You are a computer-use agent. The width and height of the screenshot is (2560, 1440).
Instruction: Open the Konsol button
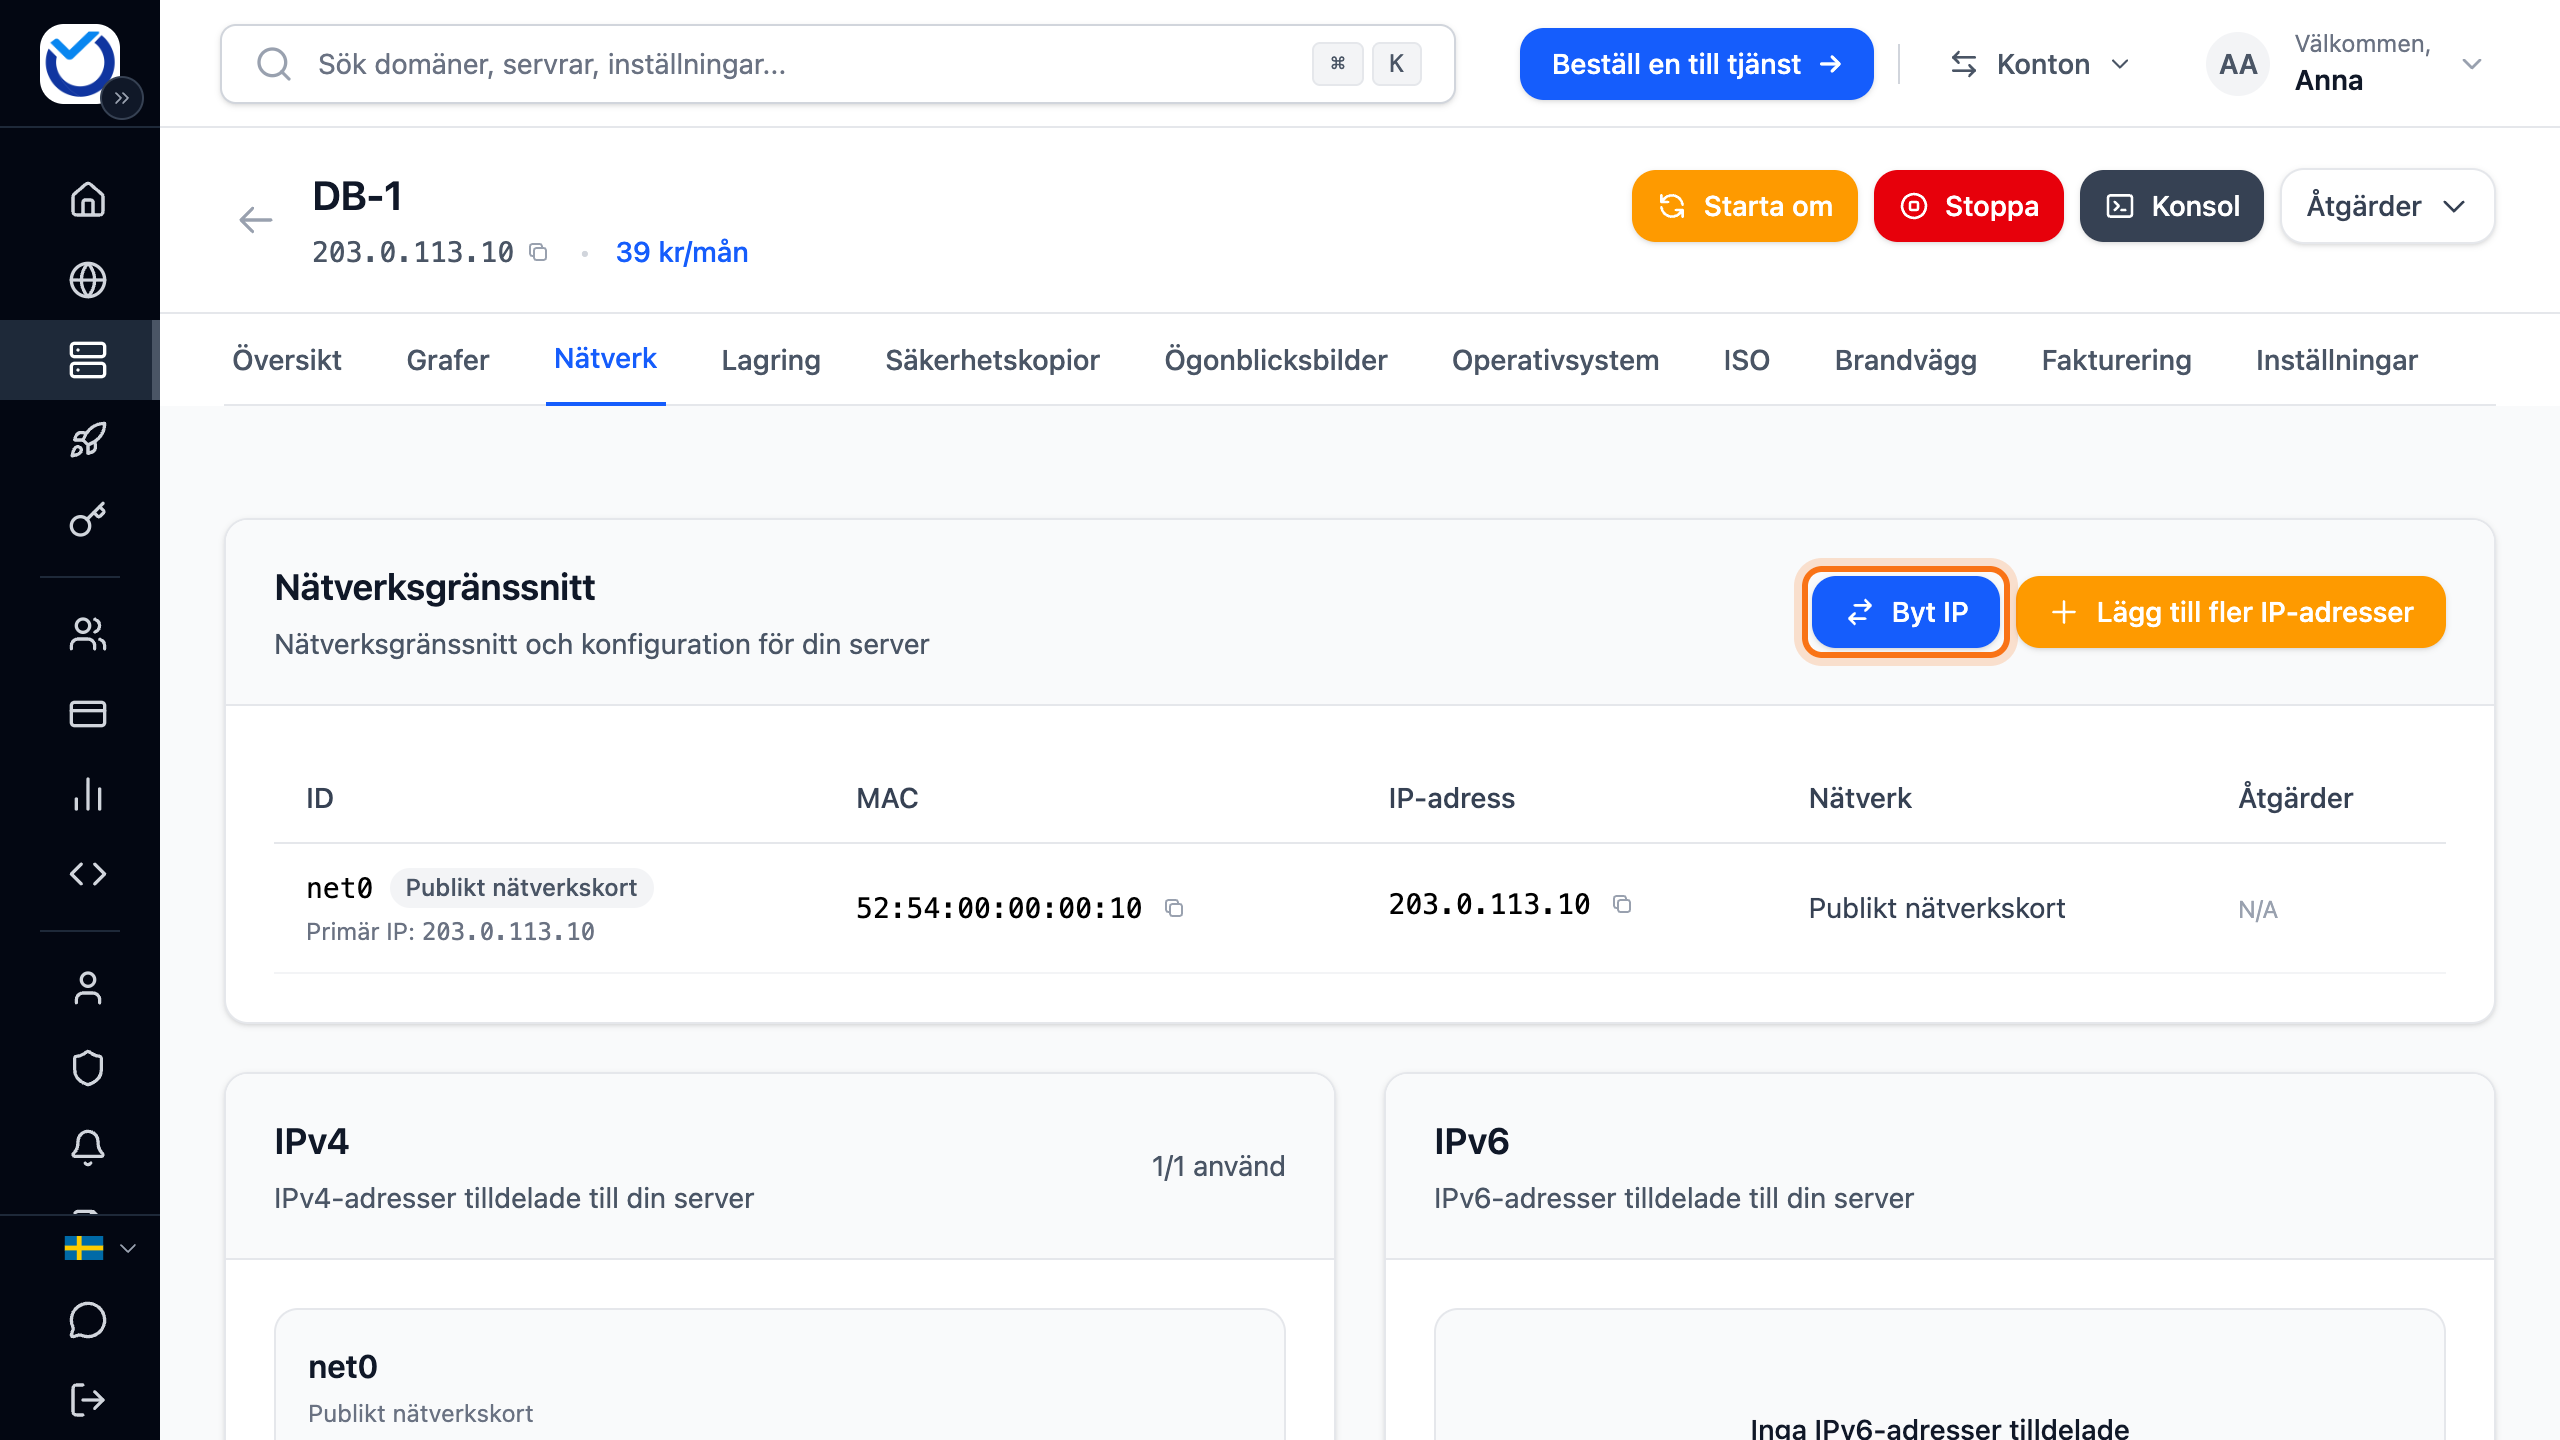(2172, 206)
